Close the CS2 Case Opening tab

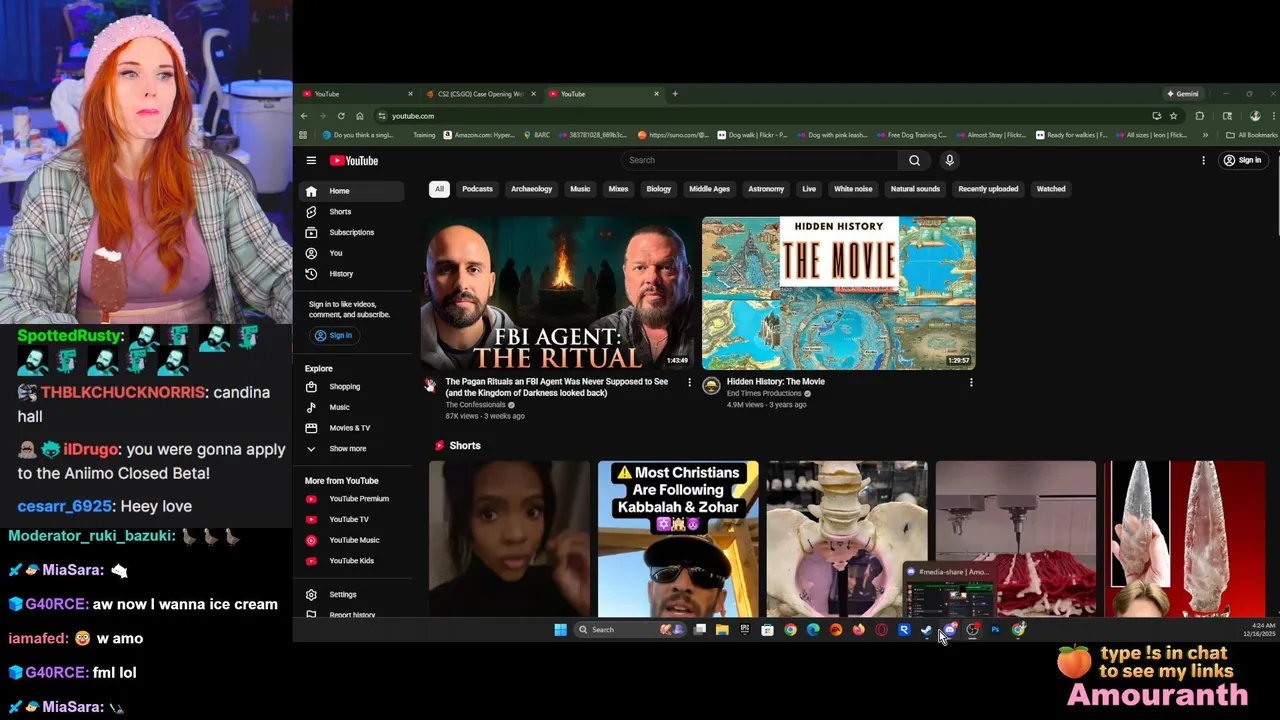[533, 94]
